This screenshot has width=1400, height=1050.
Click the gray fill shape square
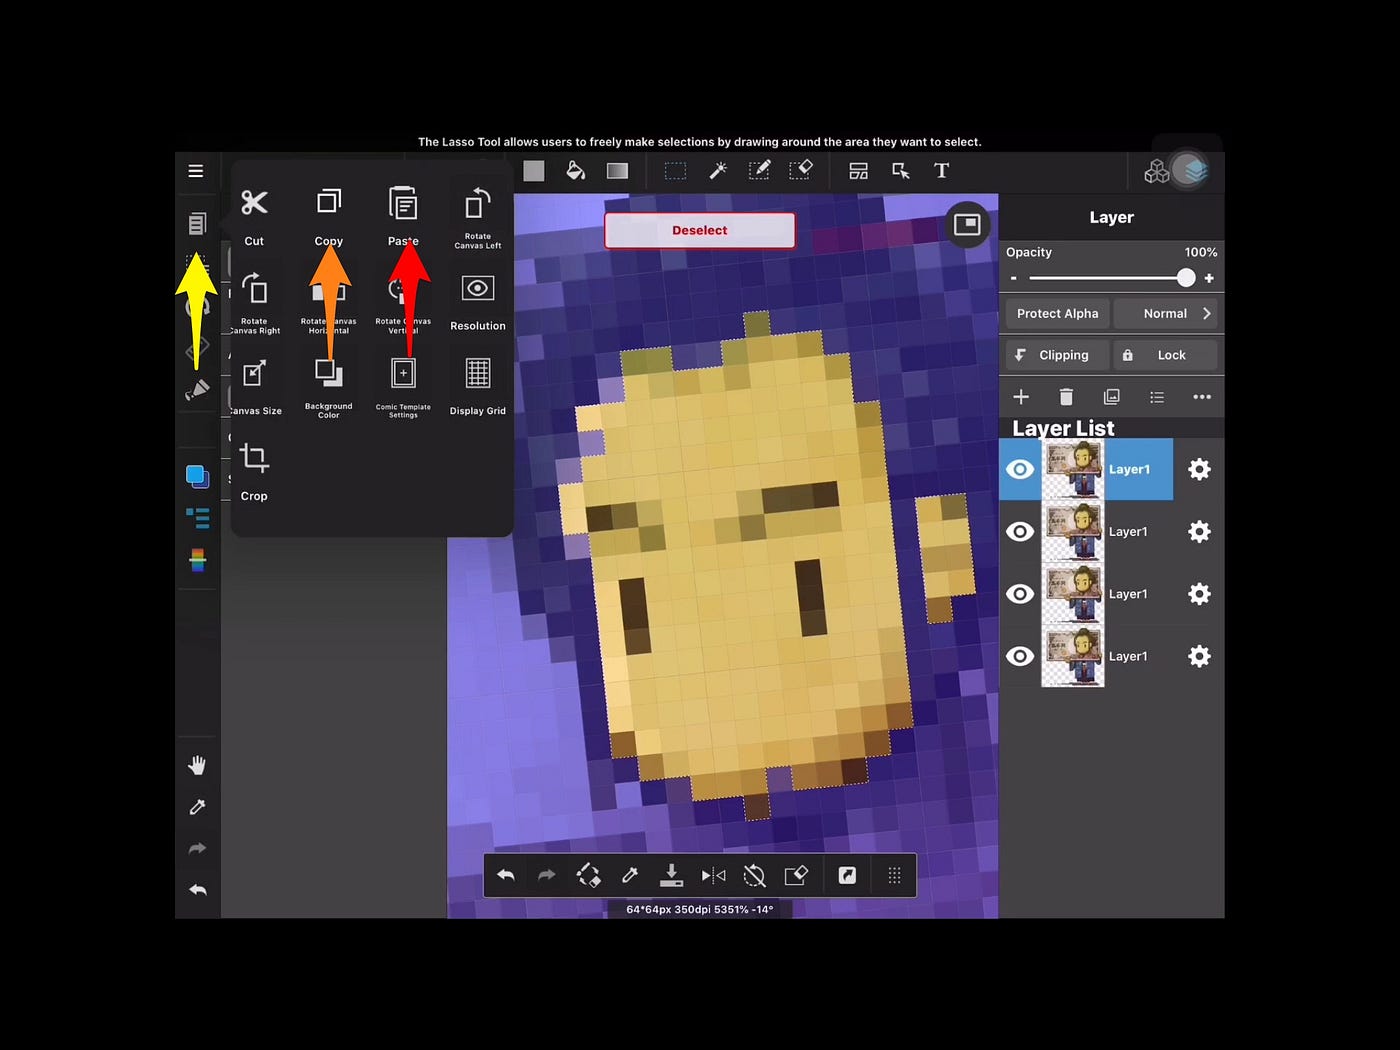click(534, 171)
